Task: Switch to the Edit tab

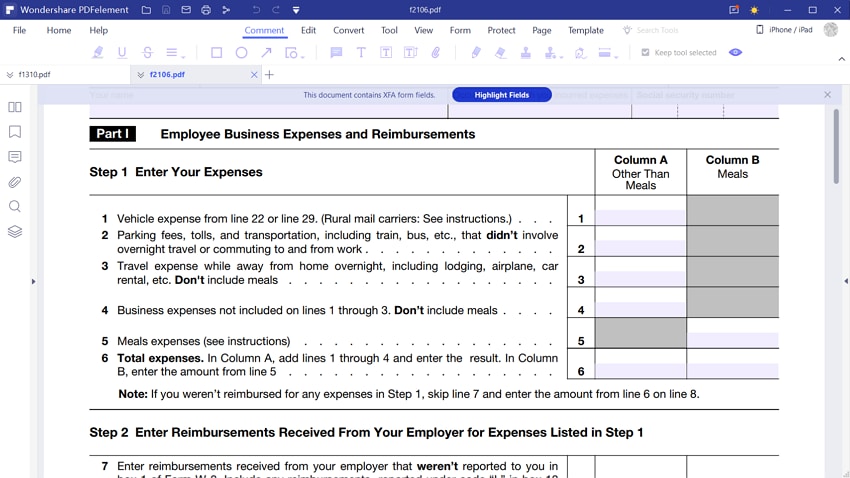Action: [308, 30]
